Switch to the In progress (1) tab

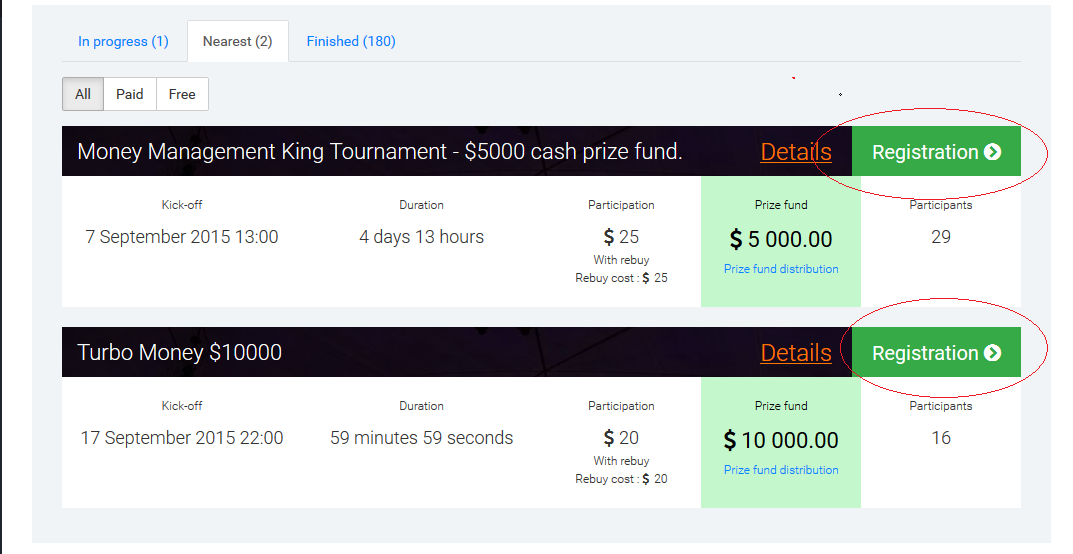123,41
